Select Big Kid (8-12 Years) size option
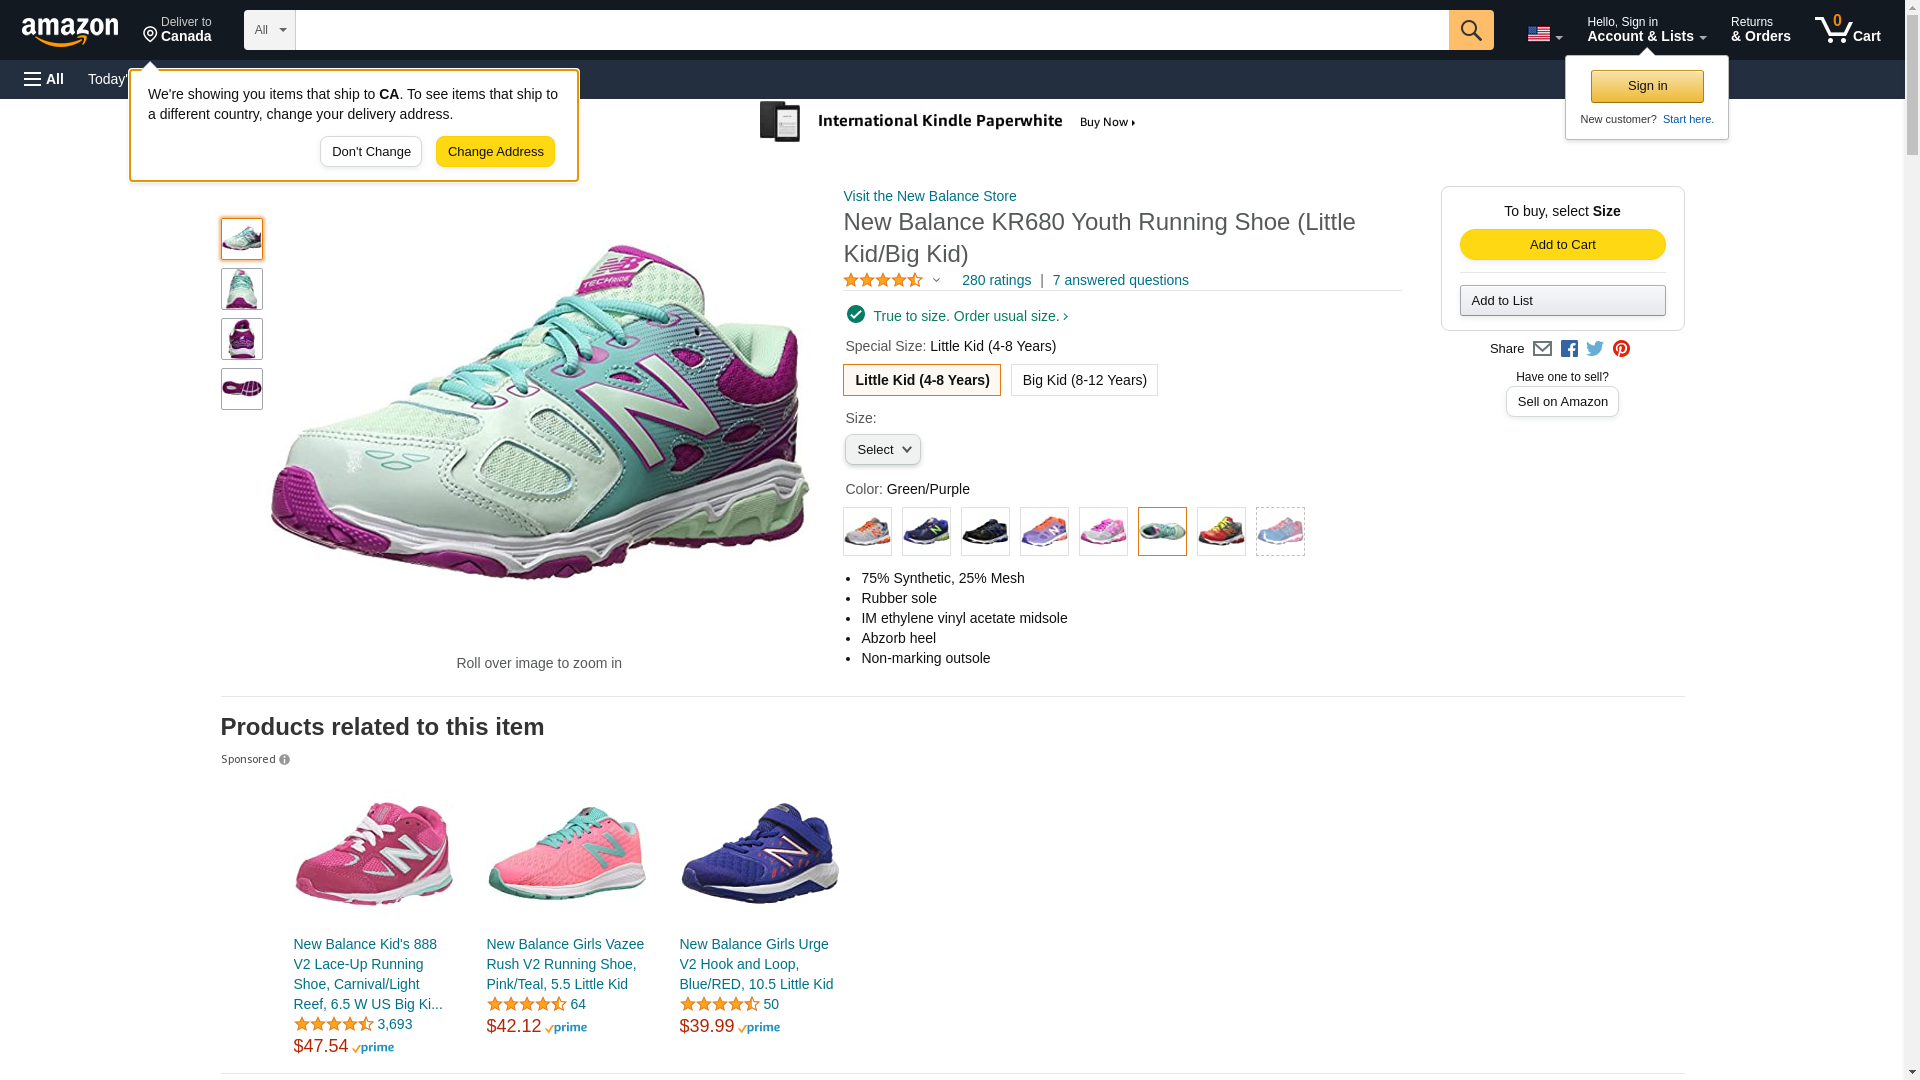This screenshot has height=1080, width=1920. coord(1084,380)
